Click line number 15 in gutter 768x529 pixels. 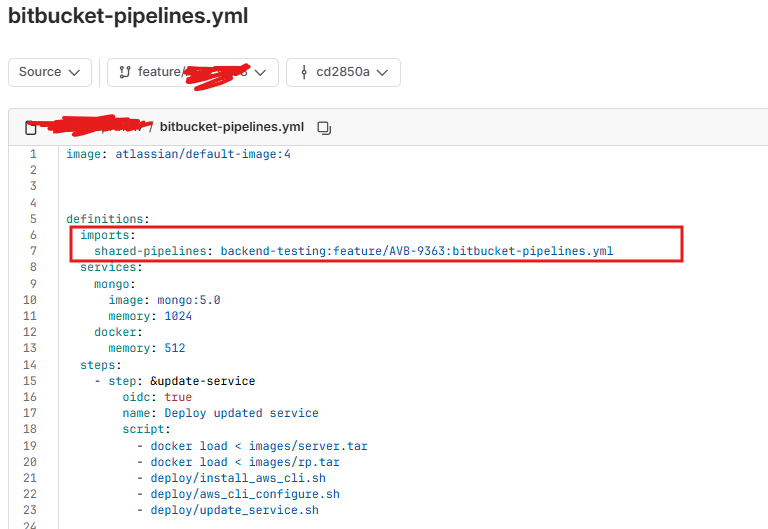[x=30, y=381]
